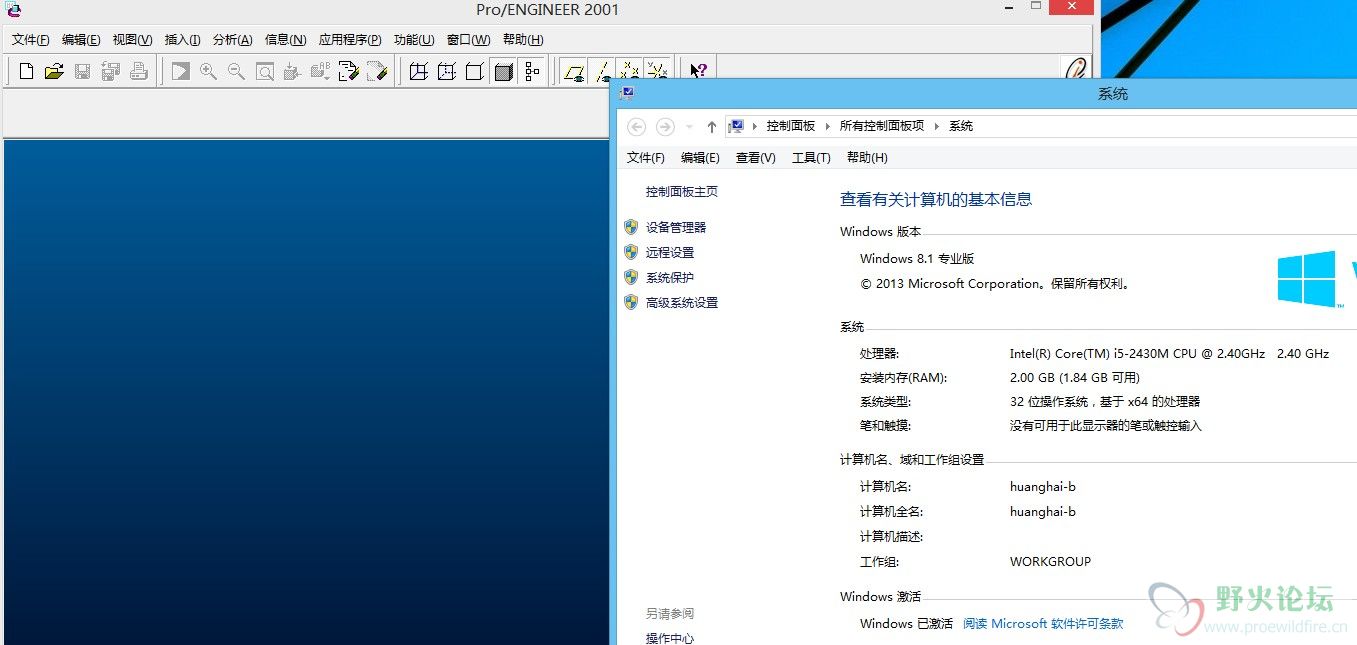Switch to No Hidden display mode

(475, 71)
